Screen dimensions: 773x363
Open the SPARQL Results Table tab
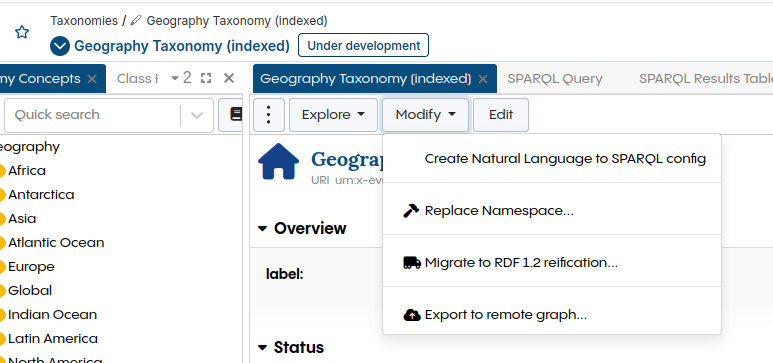pos(705,79)
